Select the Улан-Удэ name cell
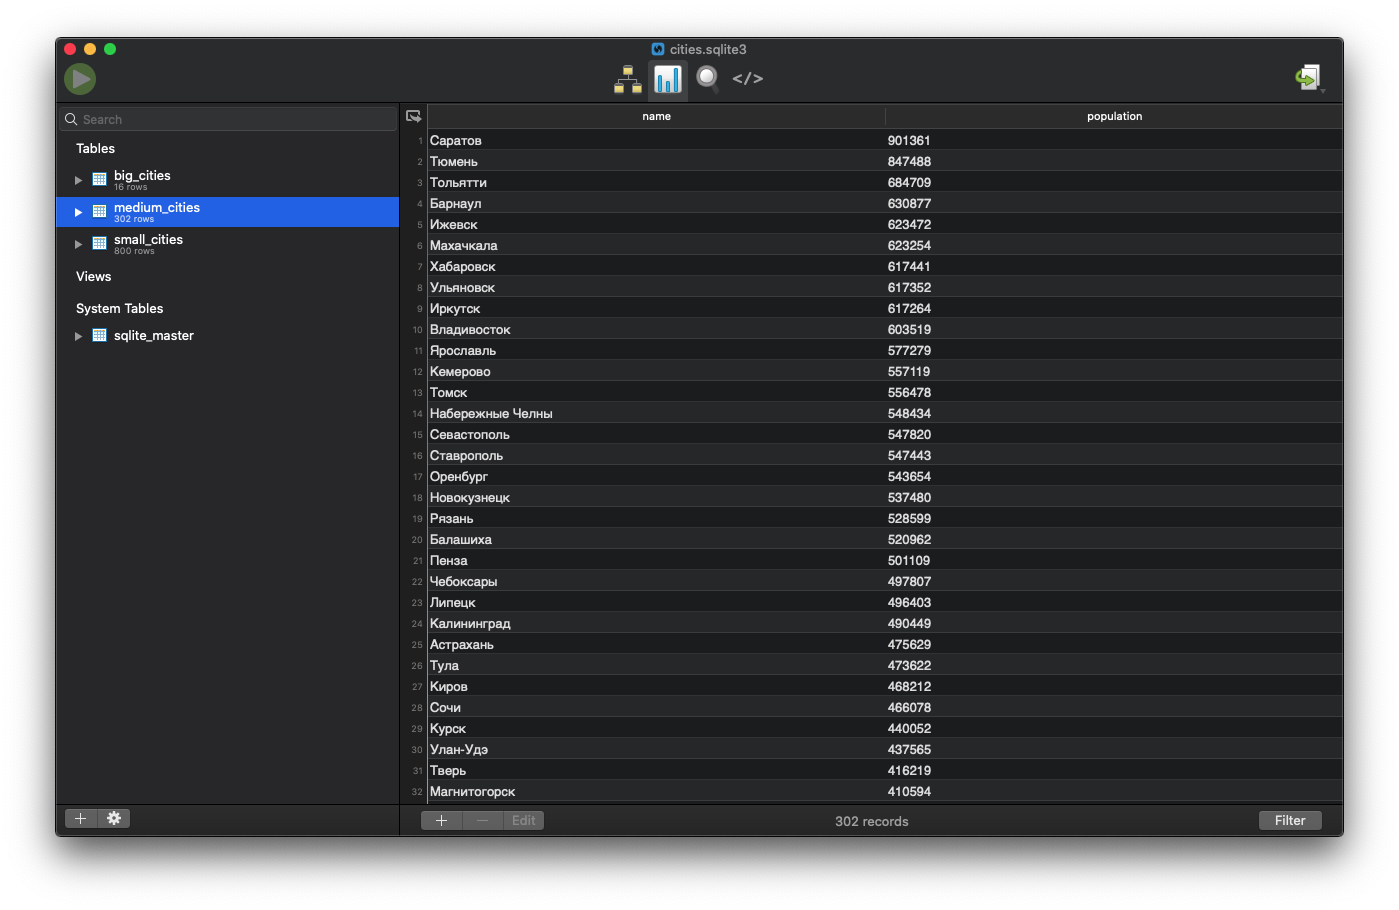 coord(656,749)
